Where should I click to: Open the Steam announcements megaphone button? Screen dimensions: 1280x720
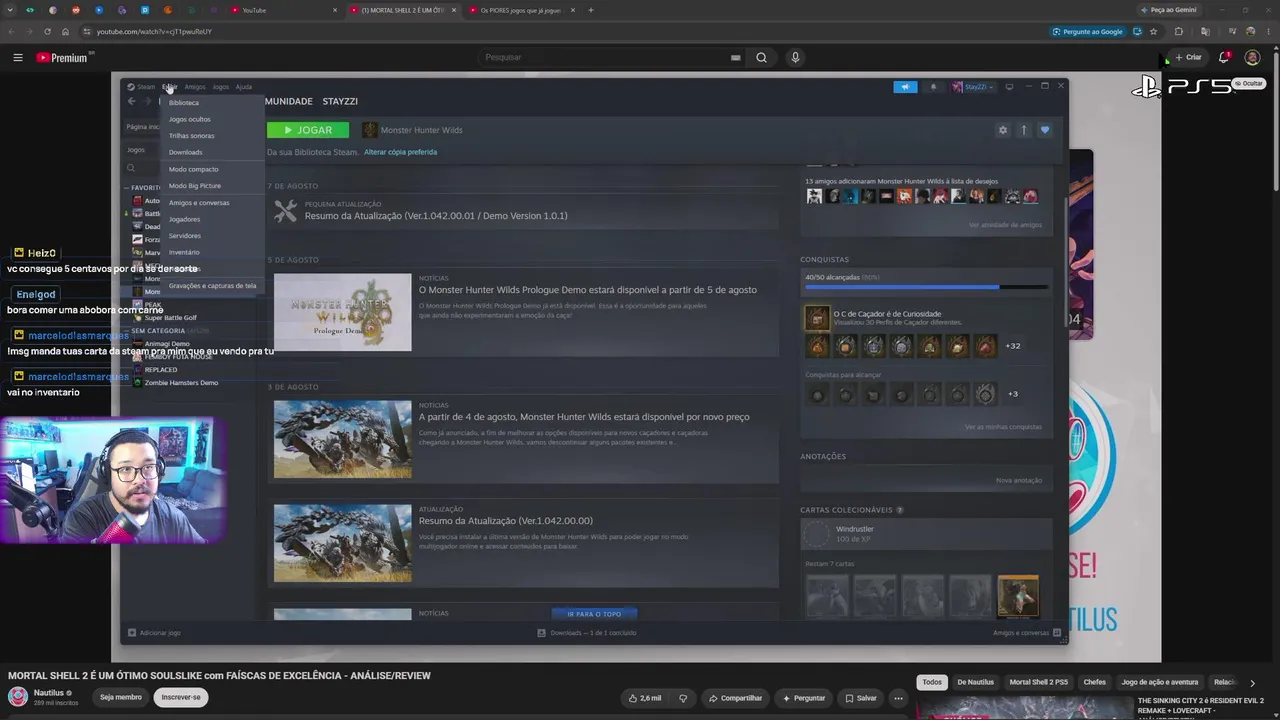[905, 87]
